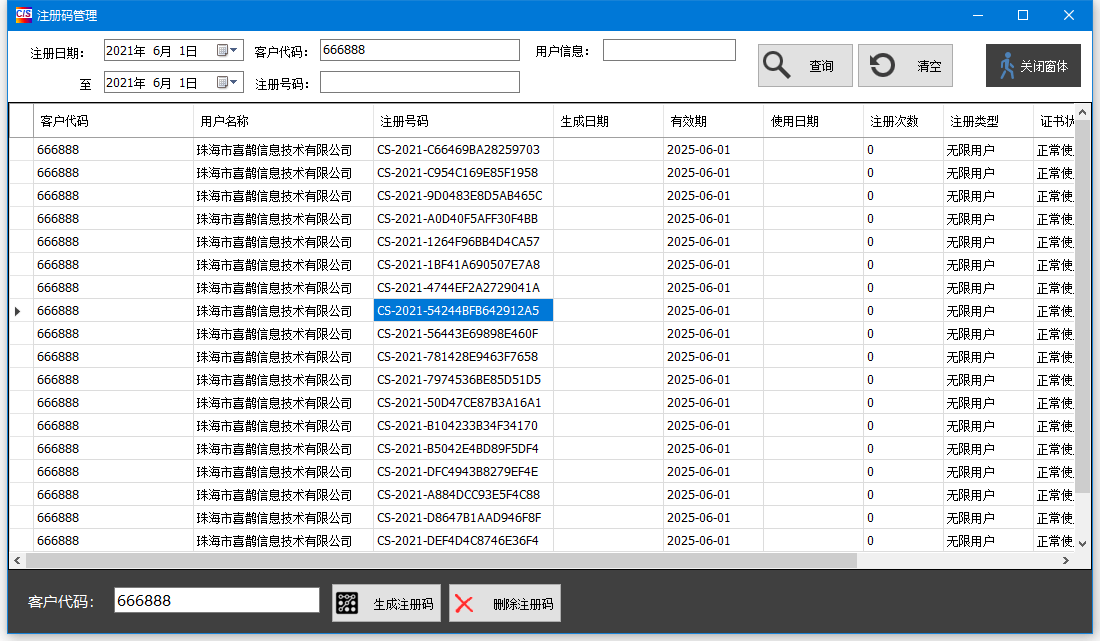Click the 注册类型 column header

pyautogui.click(x=988, y=121)
